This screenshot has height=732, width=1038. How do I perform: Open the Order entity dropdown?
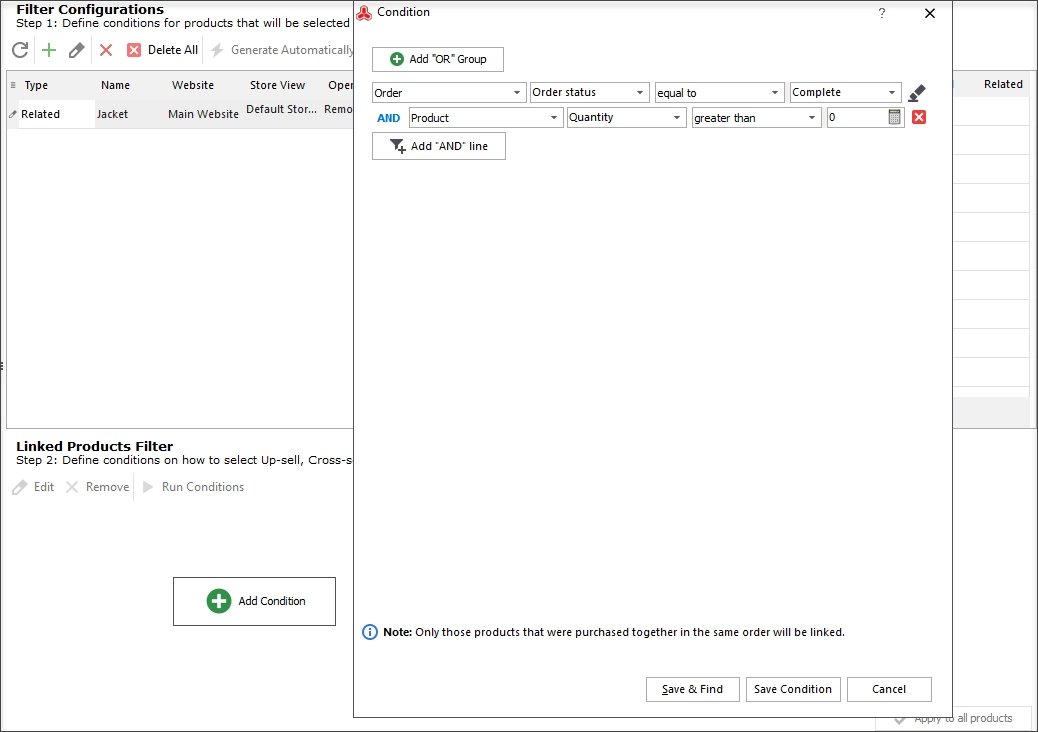pyautogui.click(x=449, y=93)
